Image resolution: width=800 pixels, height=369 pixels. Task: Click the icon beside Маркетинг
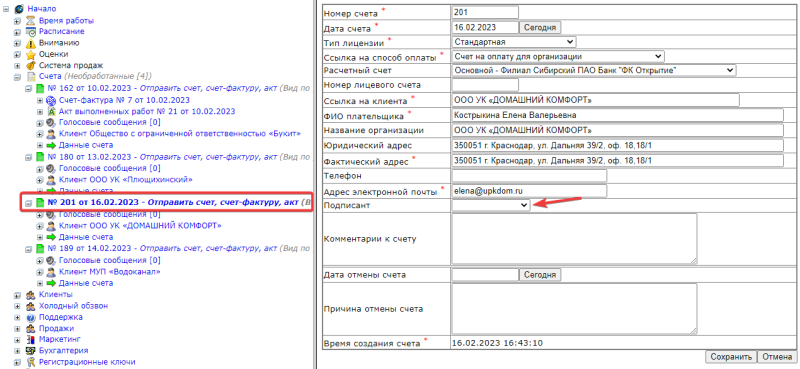pos(31,339)
